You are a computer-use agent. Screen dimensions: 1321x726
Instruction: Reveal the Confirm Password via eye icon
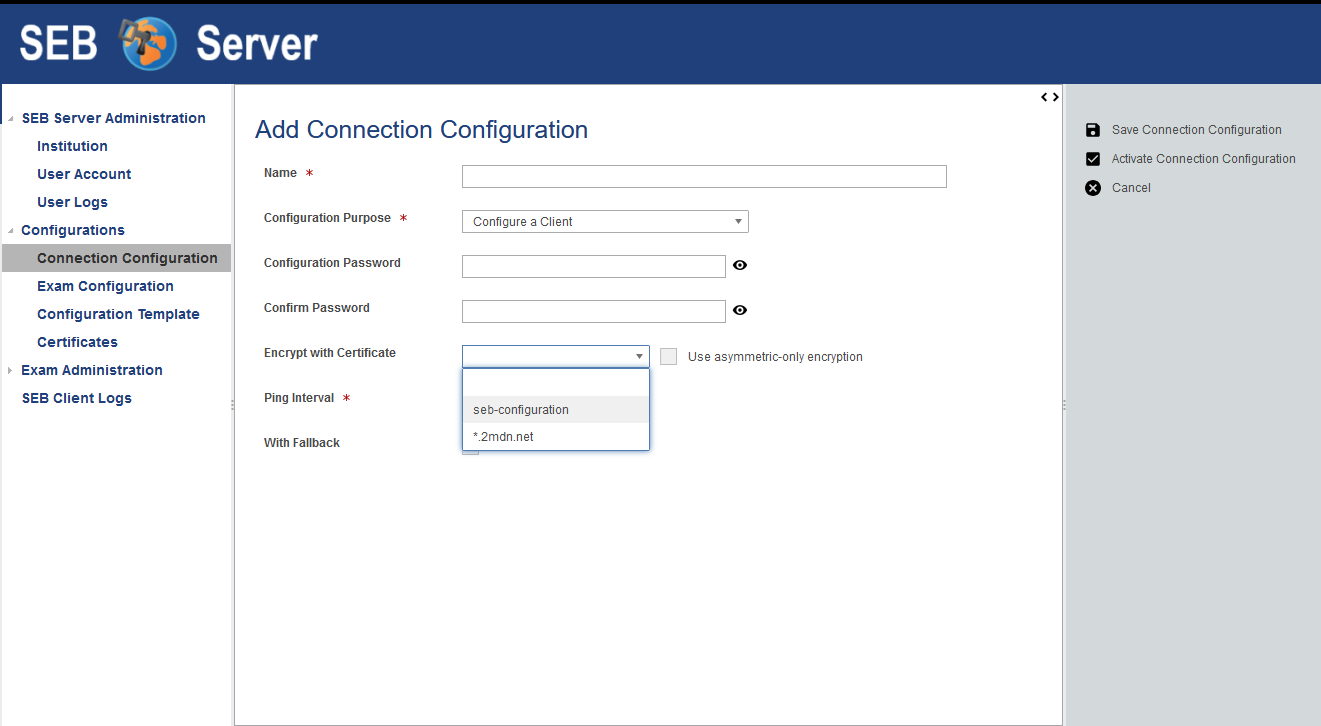[x=740, y=311]
